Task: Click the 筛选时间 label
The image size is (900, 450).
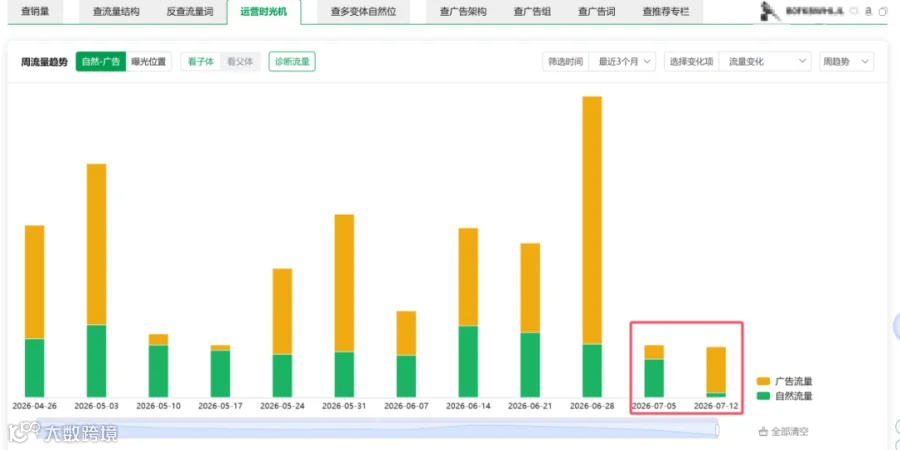Action: (566, 62)
